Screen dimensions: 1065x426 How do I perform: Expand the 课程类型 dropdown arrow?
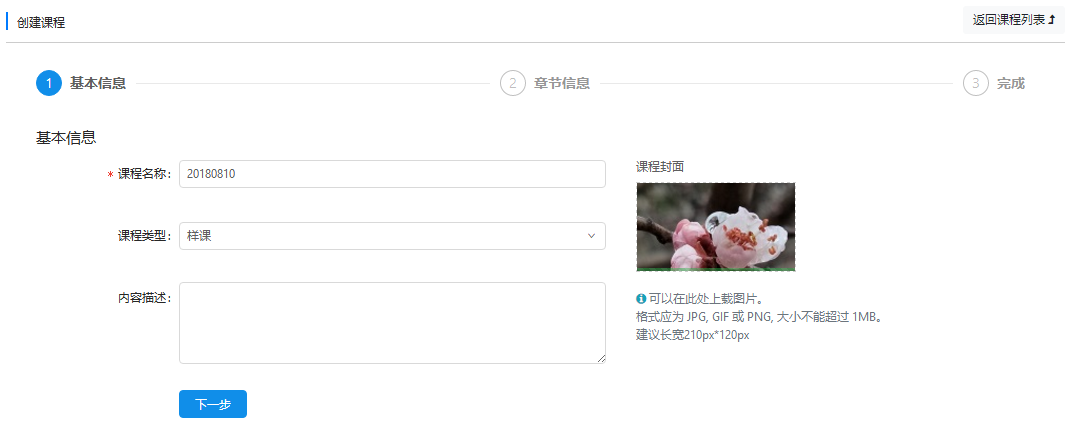[x=591, y=236]
